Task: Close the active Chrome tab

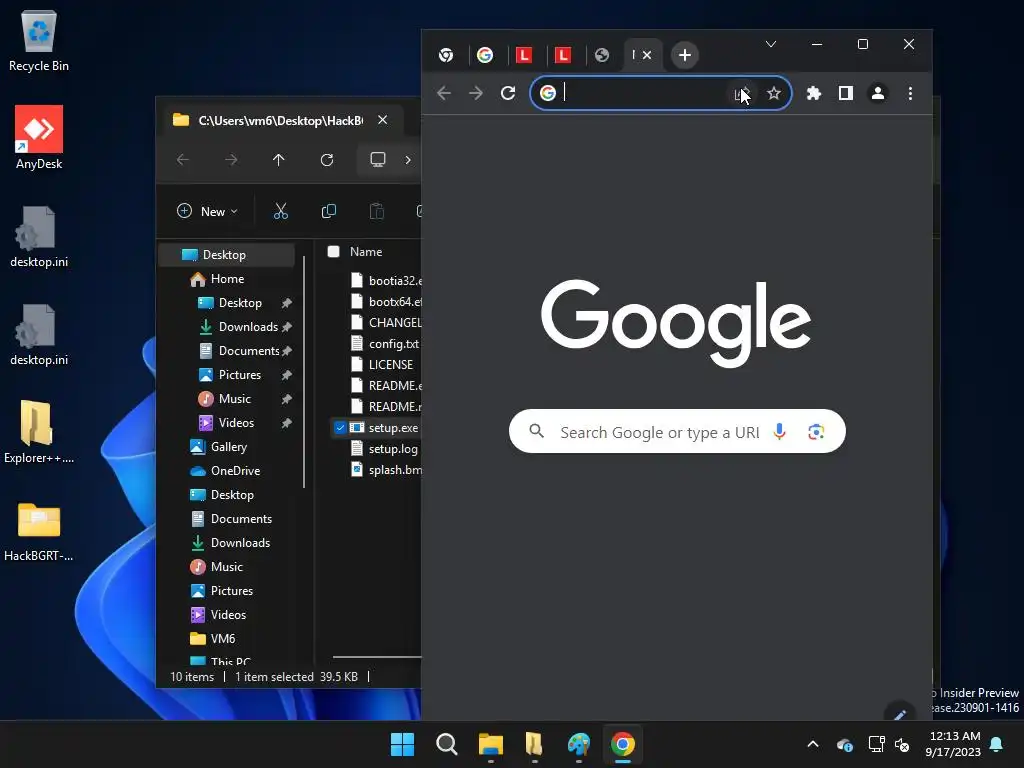Action: click(x=647, y=55)
